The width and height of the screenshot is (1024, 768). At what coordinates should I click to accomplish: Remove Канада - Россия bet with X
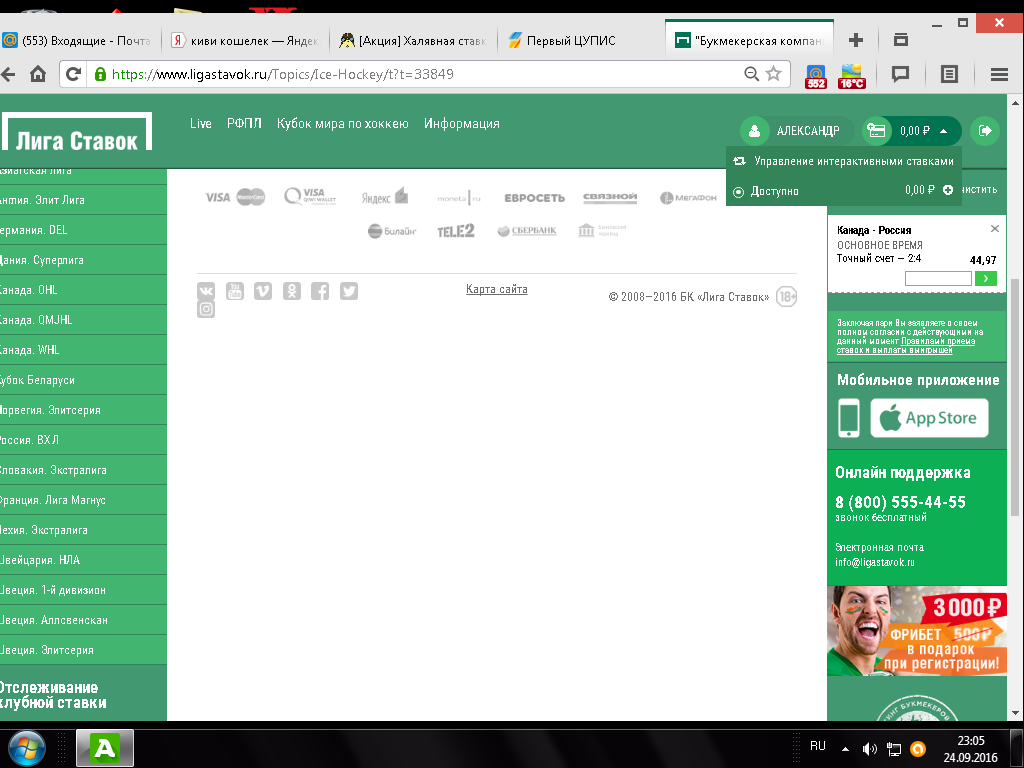(995, 229)
